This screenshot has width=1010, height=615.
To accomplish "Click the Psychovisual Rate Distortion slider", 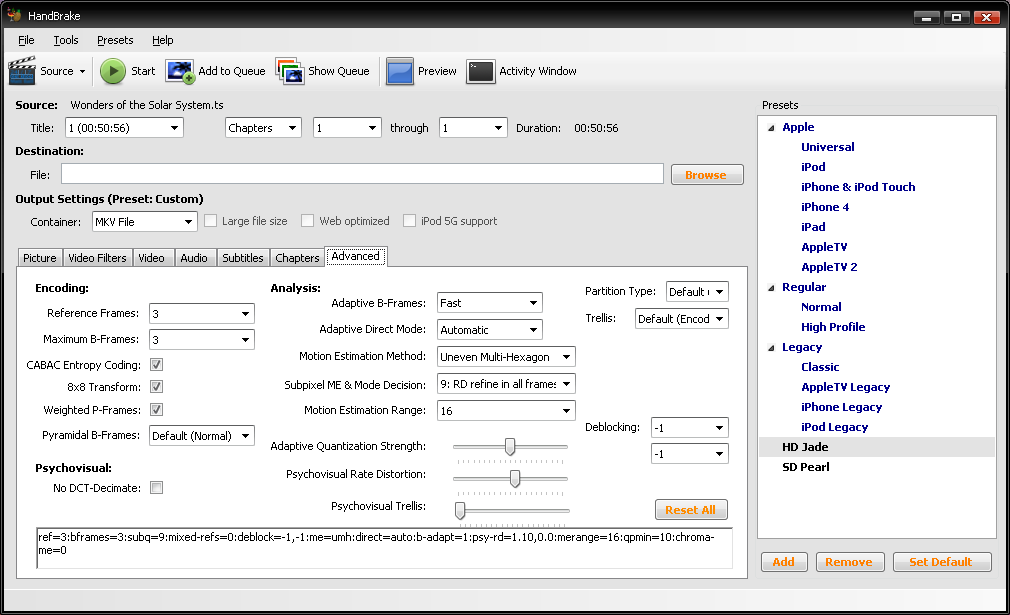I will point(510,478).
